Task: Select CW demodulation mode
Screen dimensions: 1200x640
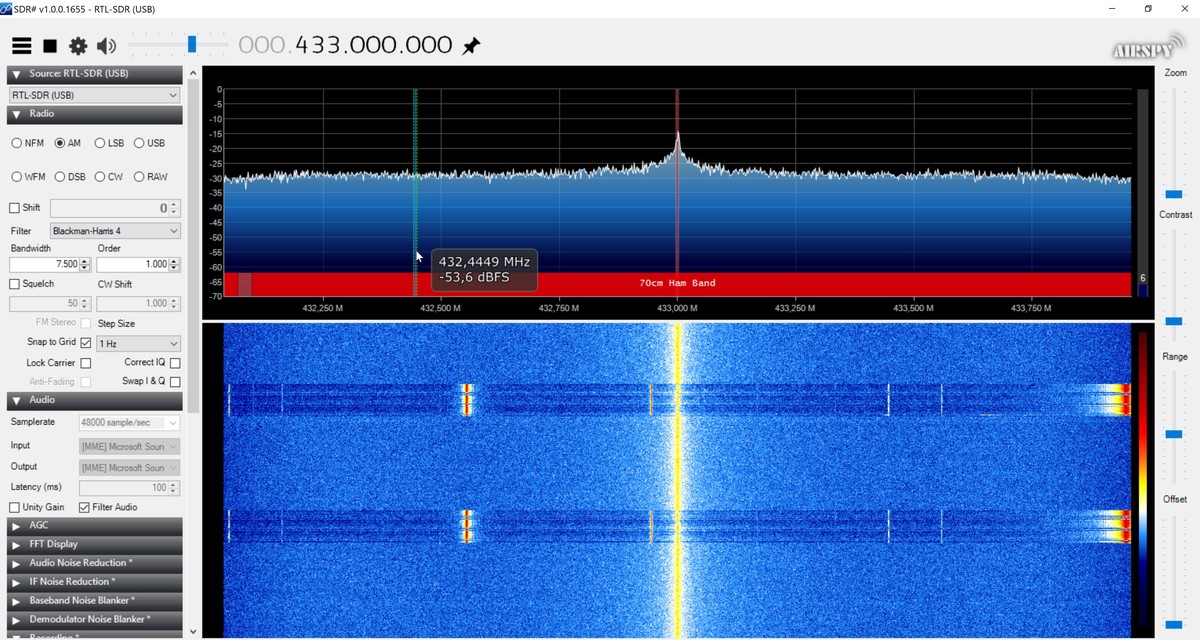Action: 109,177
